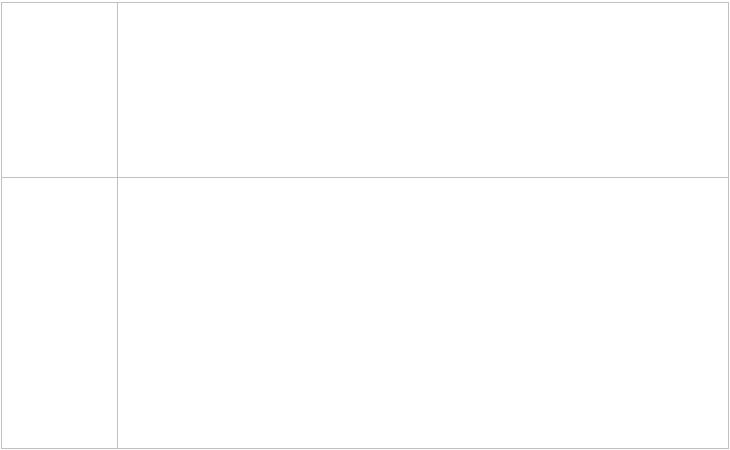The height and width of the screenshot is (450, 730).
Task: Click inside the bottom-left empty table cell
Action: tap(60, 313)
